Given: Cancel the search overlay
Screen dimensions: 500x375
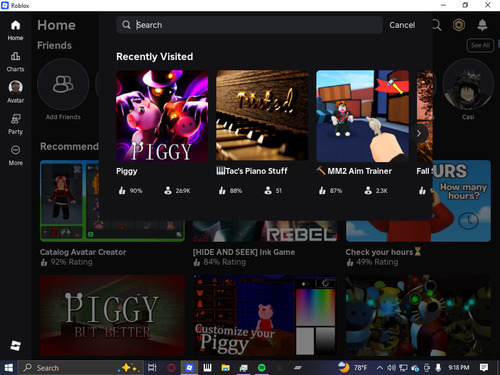Looking at the screenshot, I should click(x=402, y=25).
